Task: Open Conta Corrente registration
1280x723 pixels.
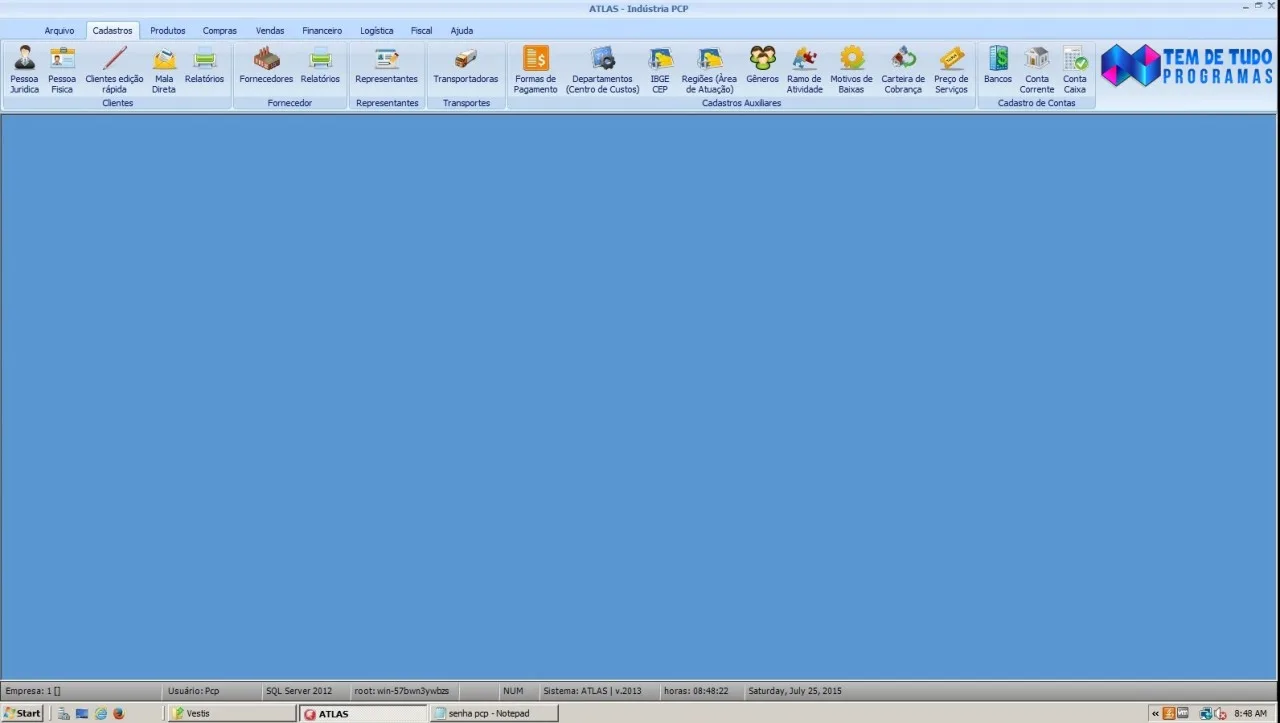Action: coord(1037,69)
